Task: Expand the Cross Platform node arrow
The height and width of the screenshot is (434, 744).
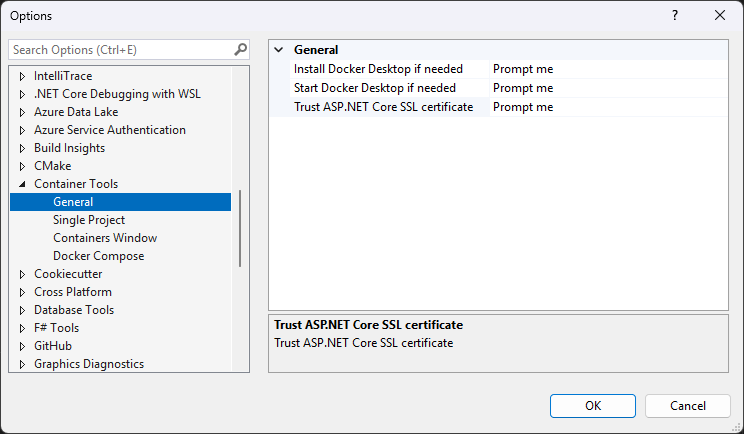Action: [x=22, y=292]
